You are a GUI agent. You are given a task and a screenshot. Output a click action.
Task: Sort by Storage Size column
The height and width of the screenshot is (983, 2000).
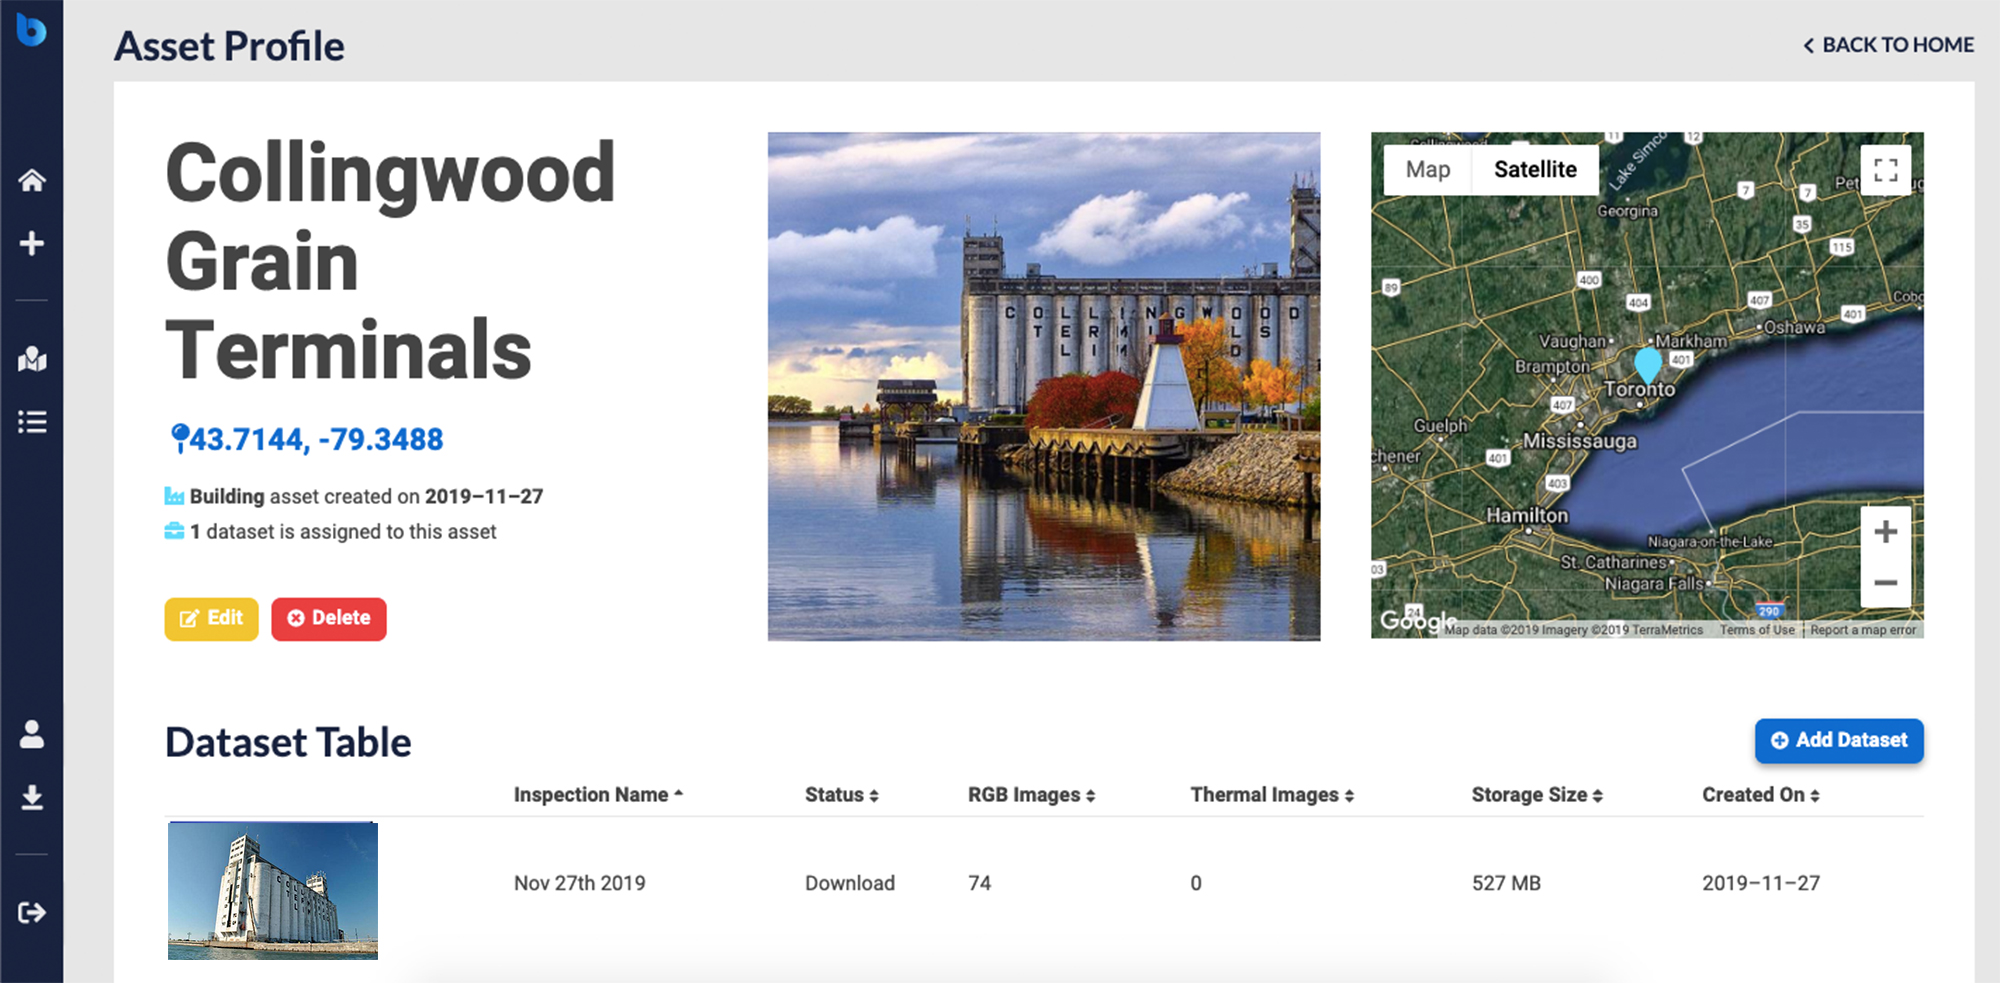pyautogui.click(x=1537, y=795)
